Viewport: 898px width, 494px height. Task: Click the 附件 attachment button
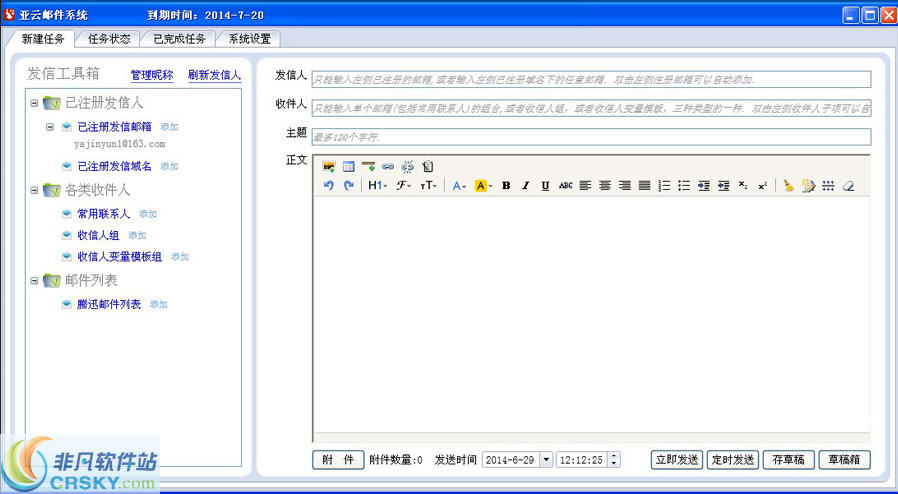tap(338, 460)
